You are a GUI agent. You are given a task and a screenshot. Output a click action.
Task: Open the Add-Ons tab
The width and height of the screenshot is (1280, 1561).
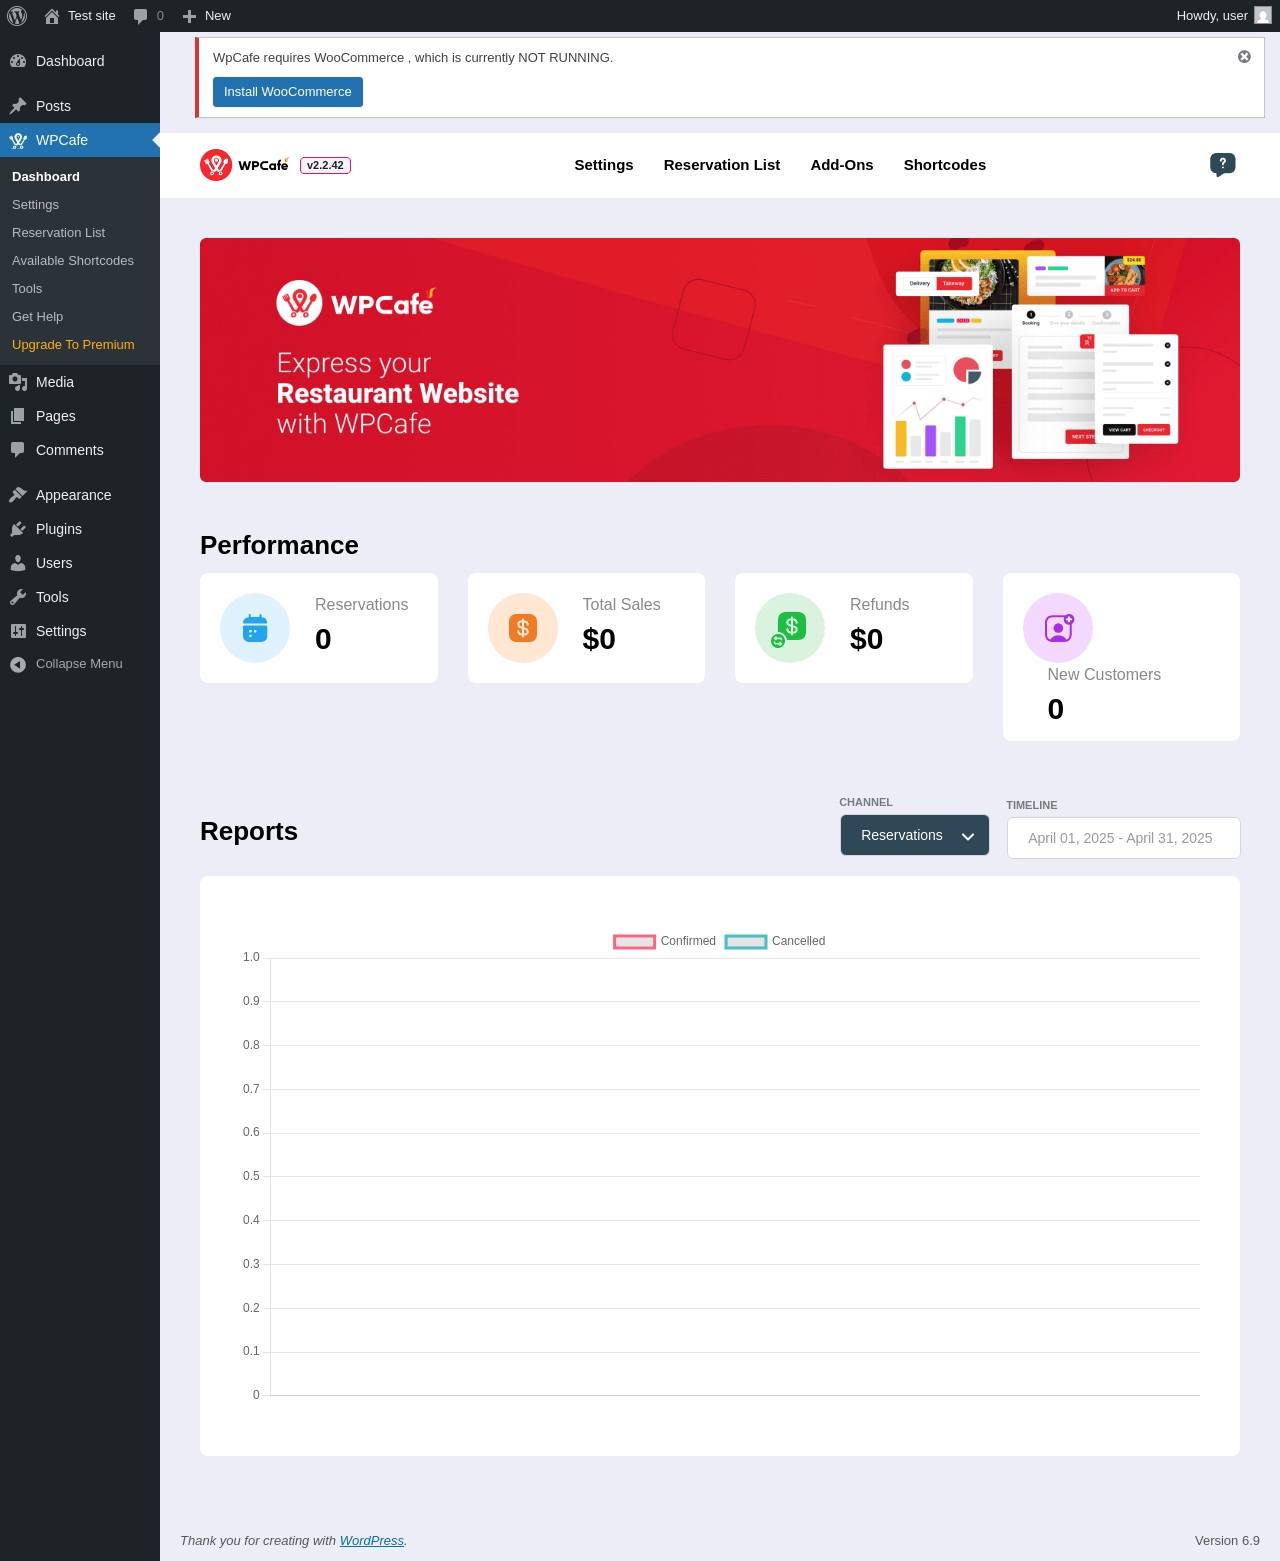coord(842,165)
